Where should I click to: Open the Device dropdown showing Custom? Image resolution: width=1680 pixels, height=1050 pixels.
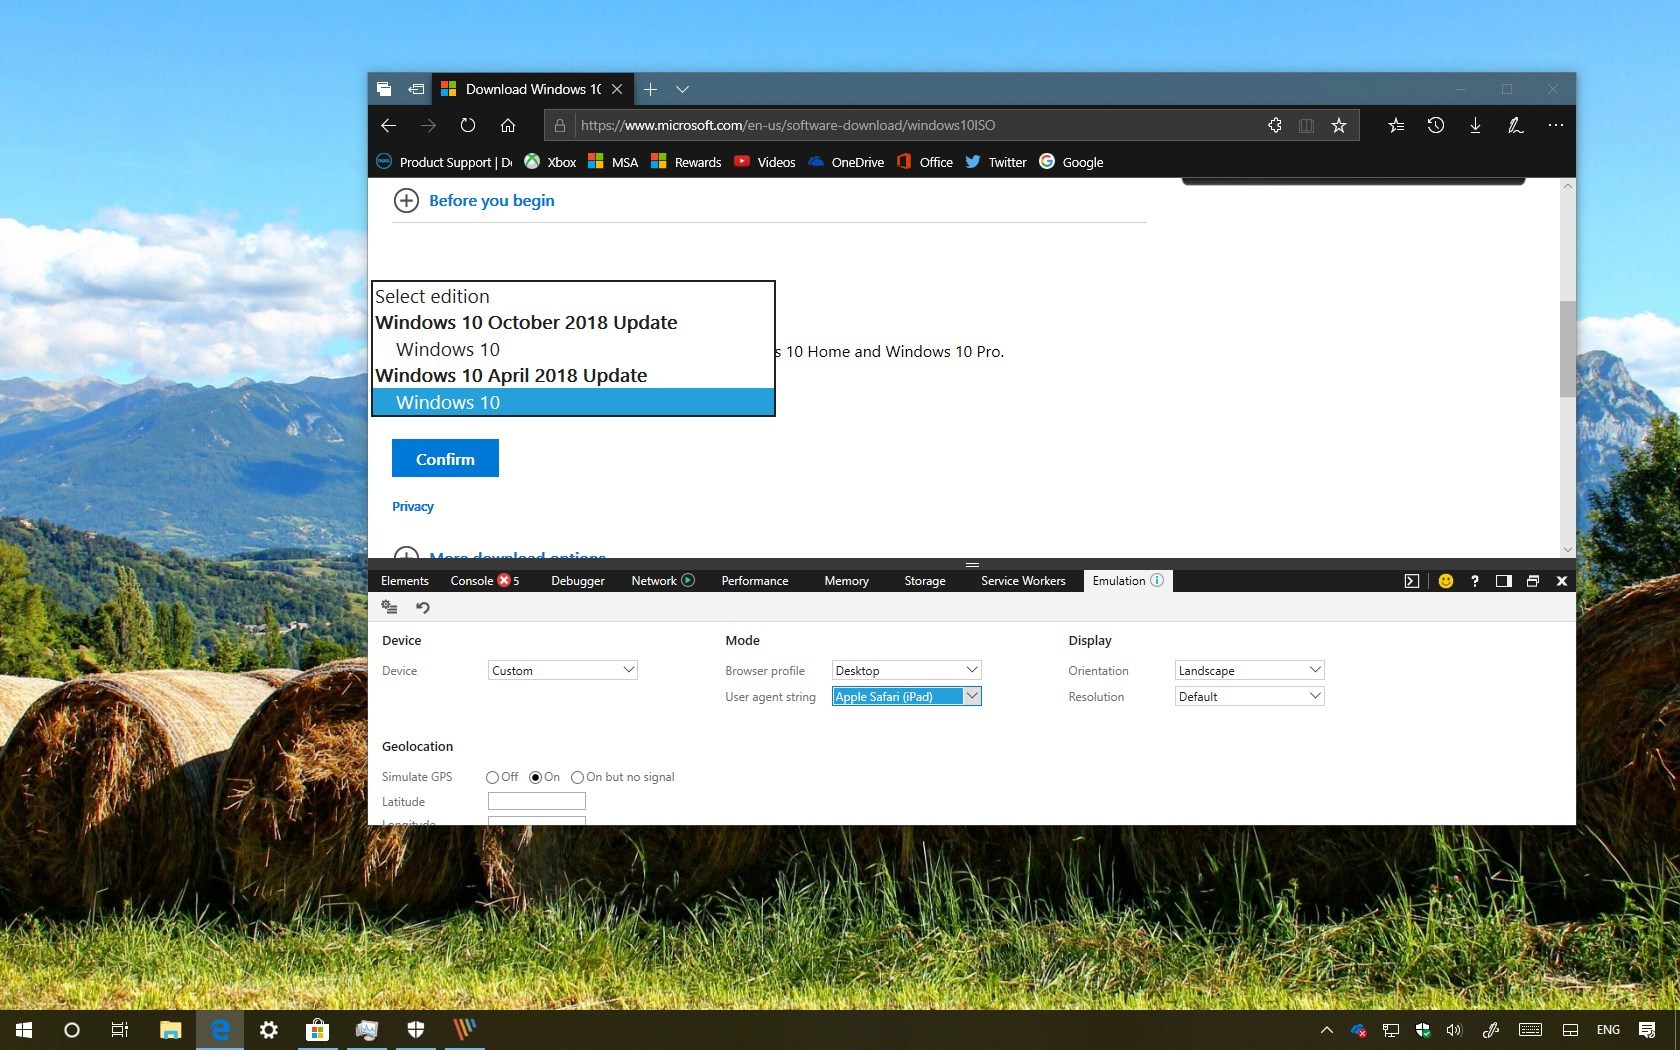coord(563,670)
